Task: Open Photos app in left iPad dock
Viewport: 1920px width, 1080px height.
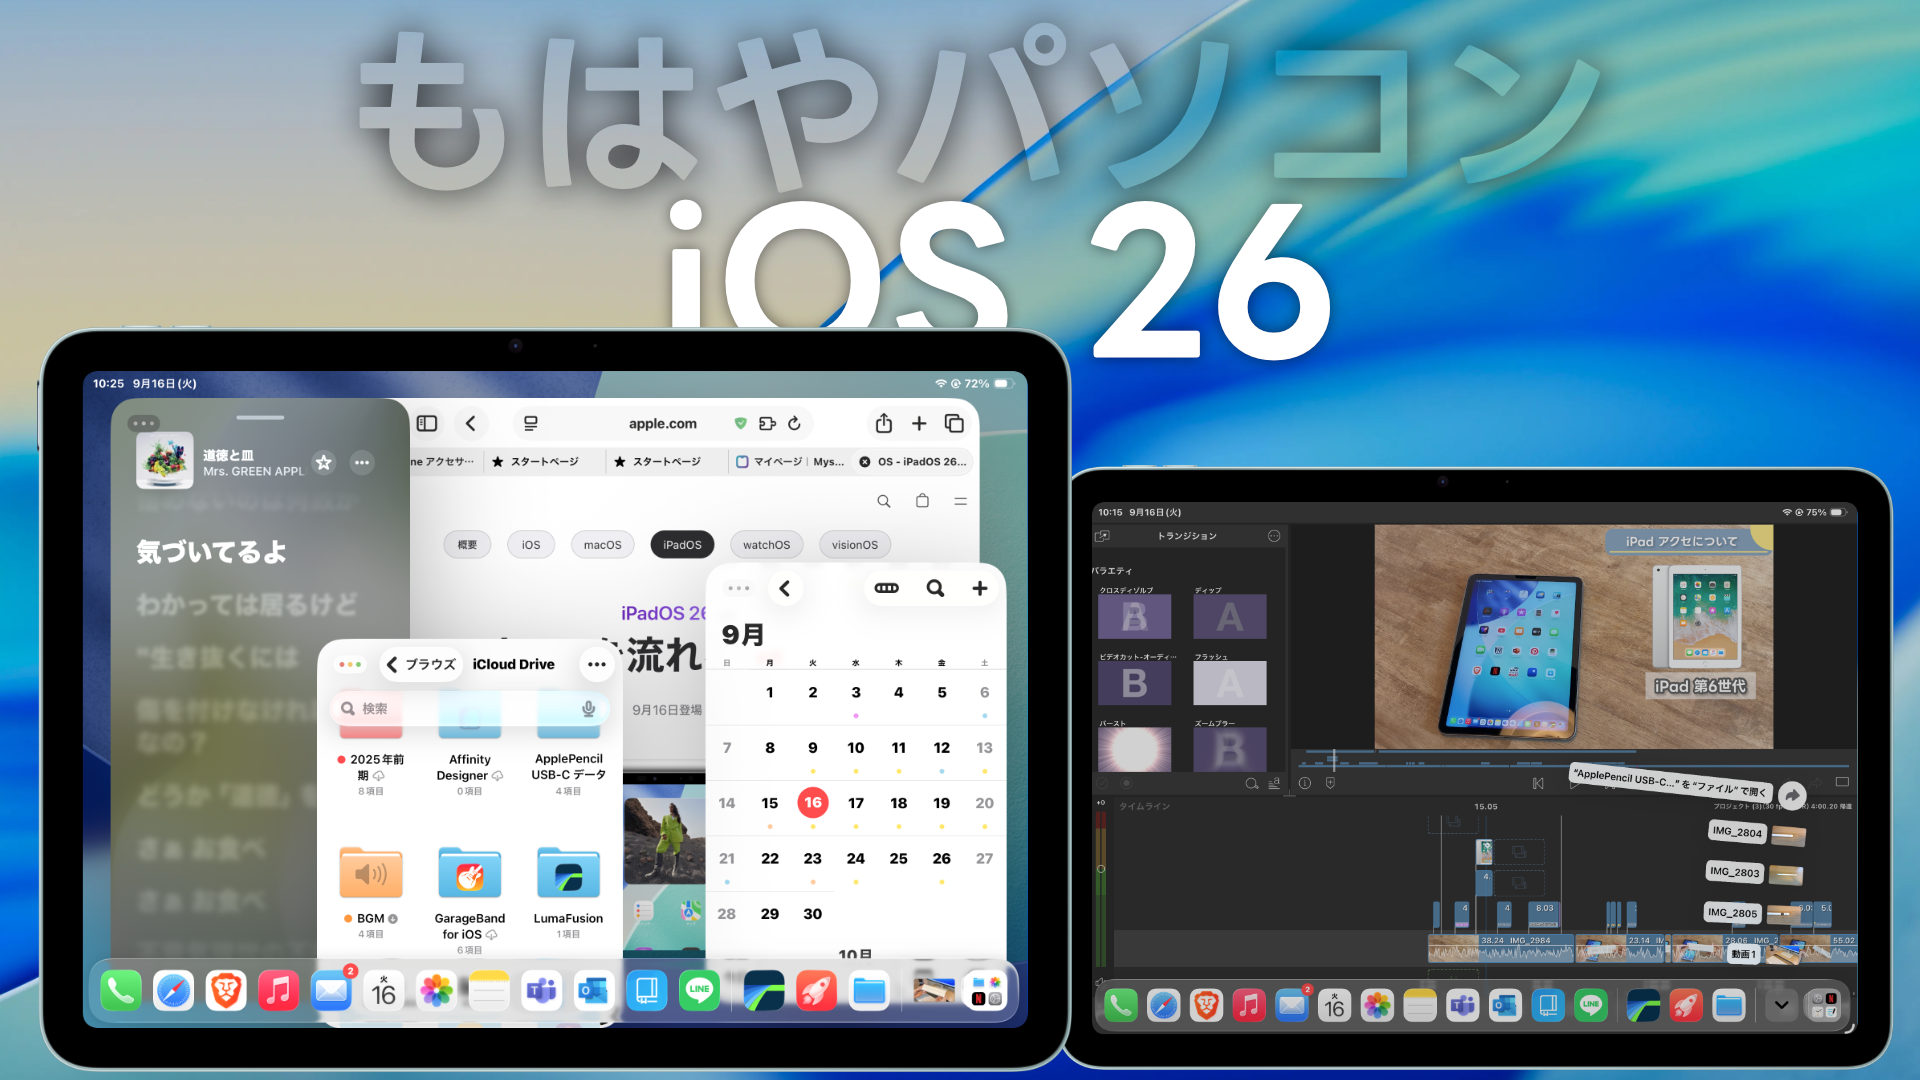Action: tap(436, 991)
